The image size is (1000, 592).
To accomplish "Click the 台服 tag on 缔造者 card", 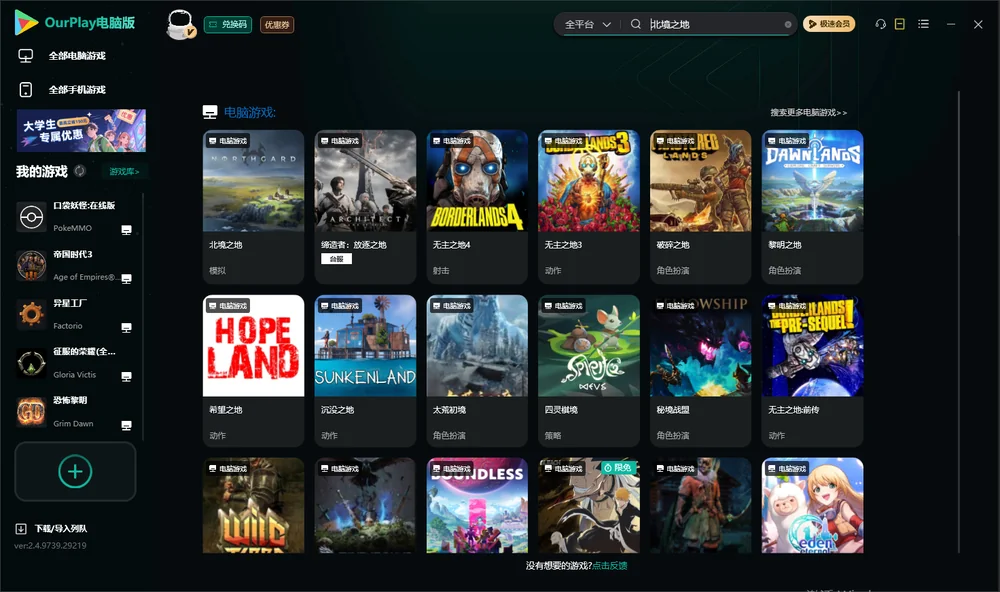I will click(x=336, y=259).
